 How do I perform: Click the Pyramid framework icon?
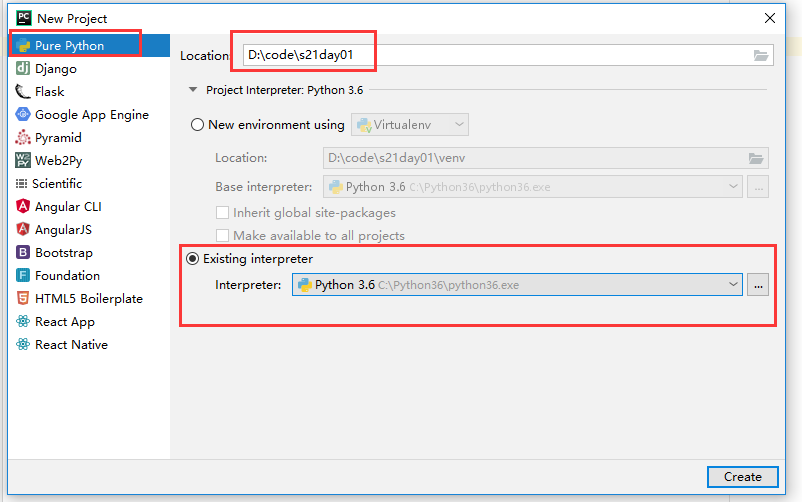pyautogui.click(x=23, y=138)
